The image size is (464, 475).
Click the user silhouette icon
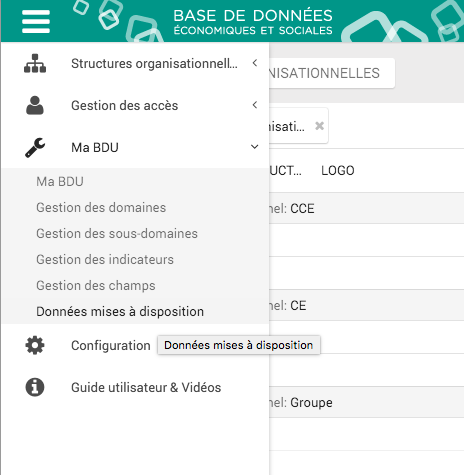[35, 105]
